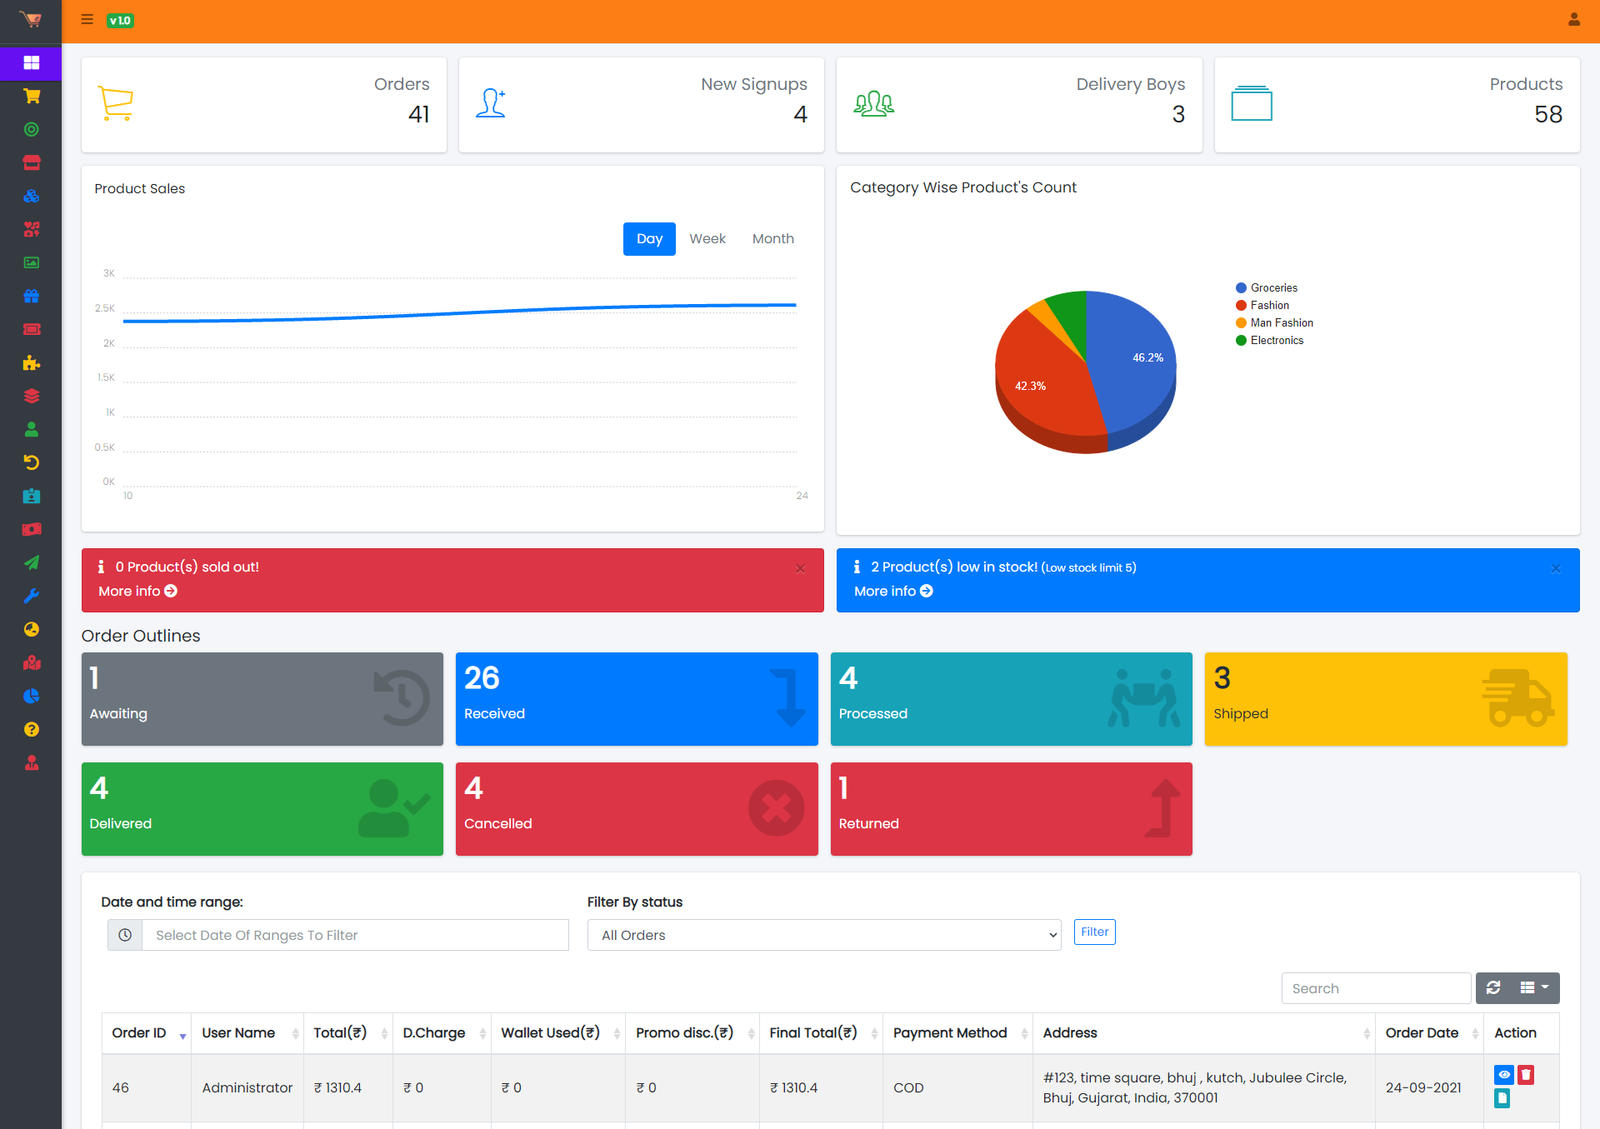Screen dimensions: 1600x1129
Task: Open More info on low stock alert
Action: coord(893,591)
